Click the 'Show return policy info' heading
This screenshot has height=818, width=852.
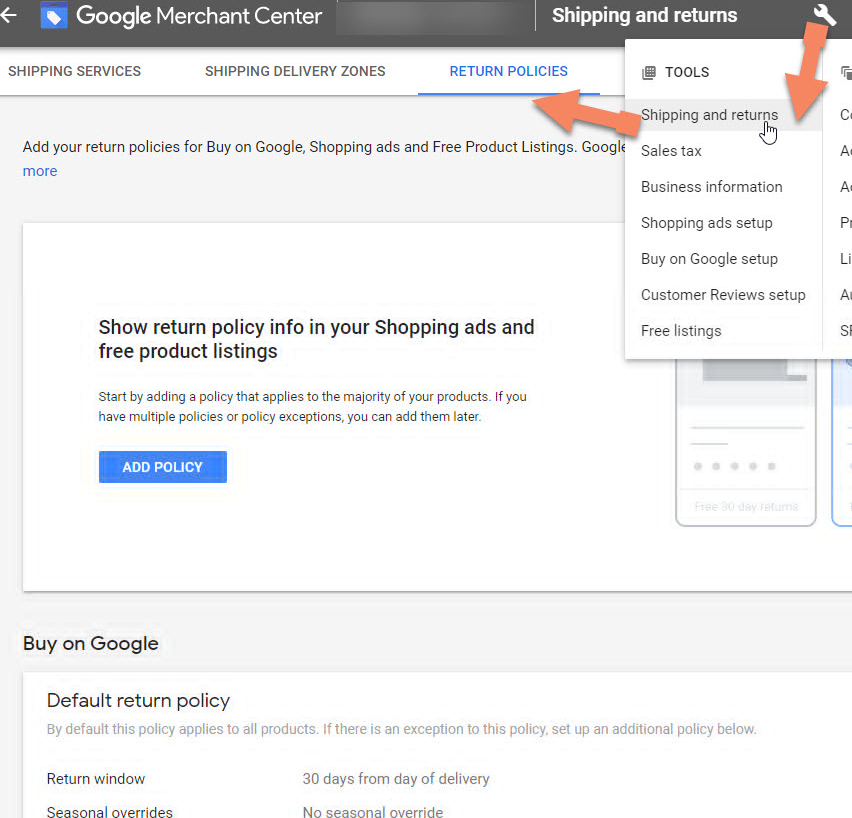pos(316,339)
